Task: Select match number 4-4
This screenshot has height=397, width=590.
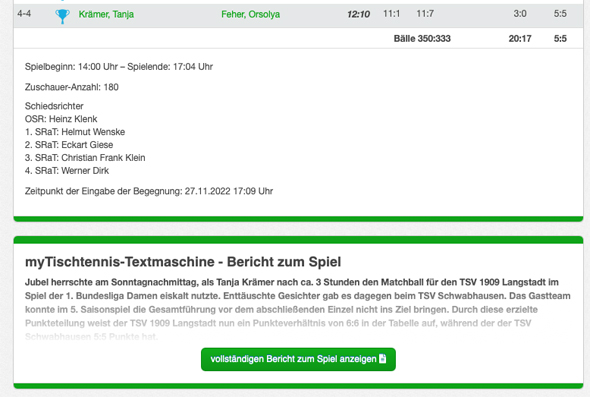Action: [x=24, y=14]
